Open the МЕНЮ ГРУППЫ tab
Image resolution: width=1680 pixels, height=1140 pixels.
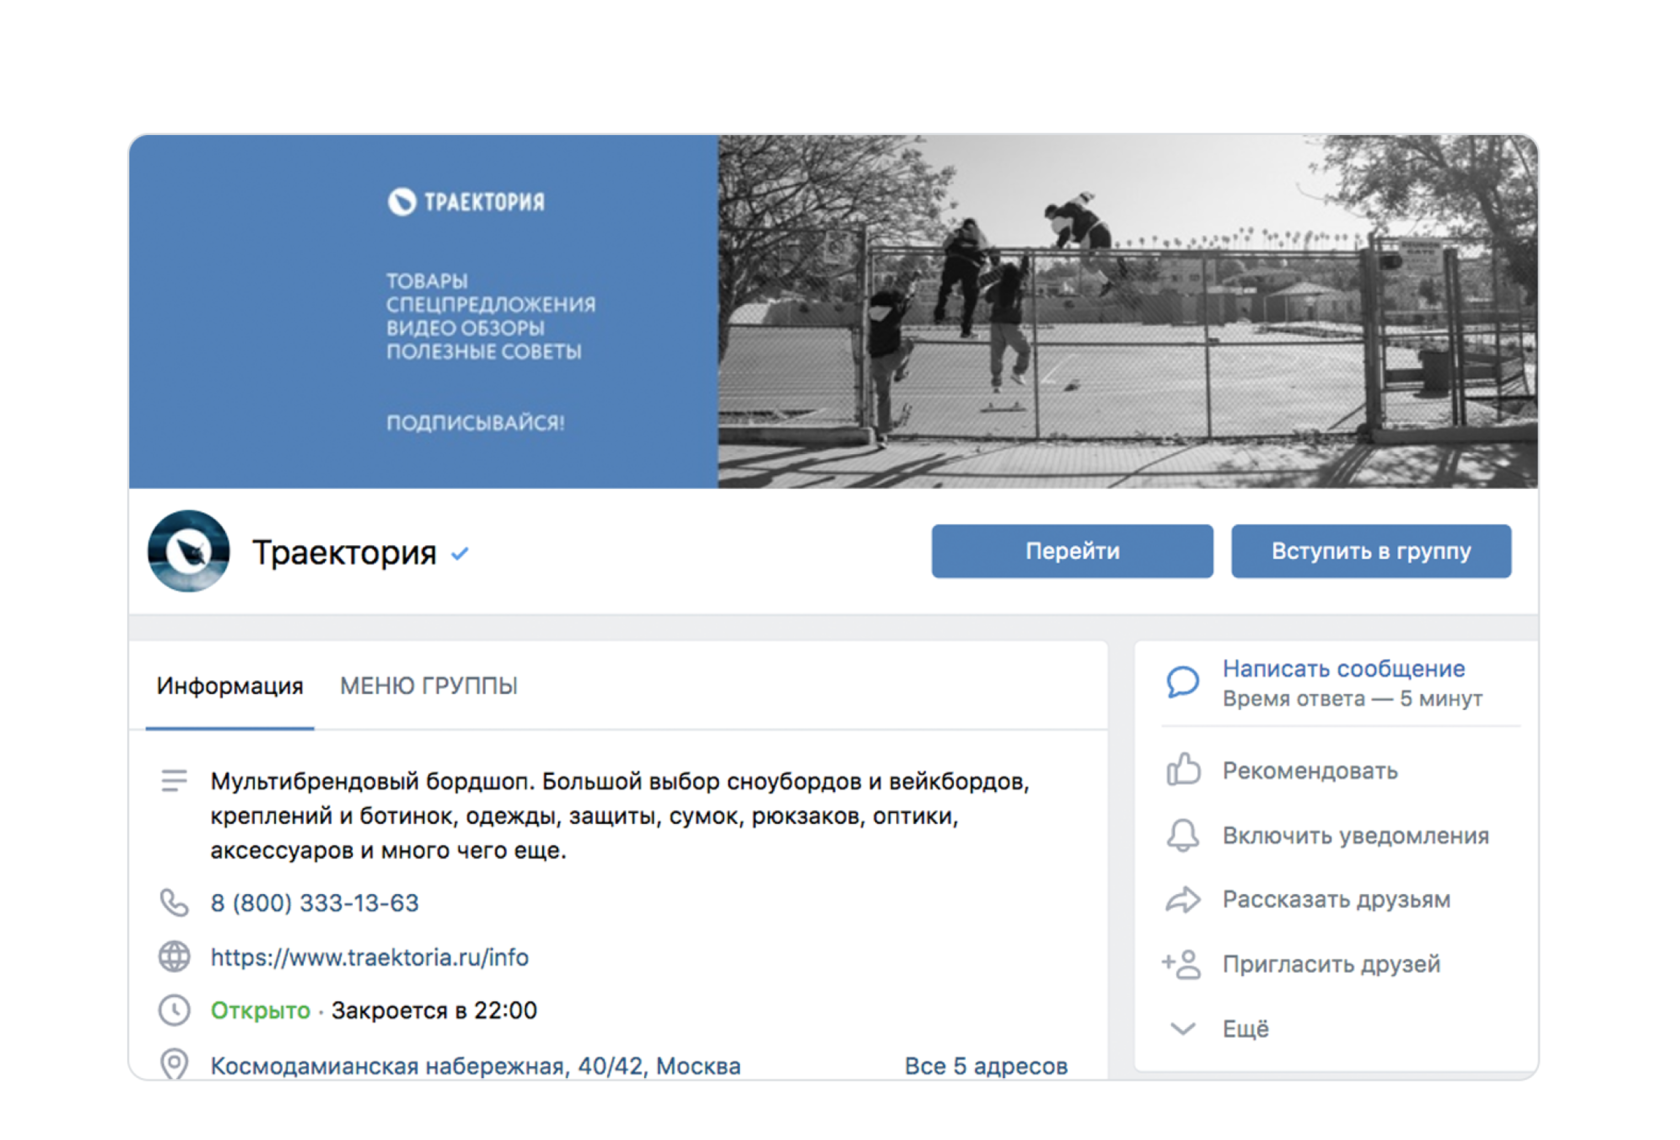(x=429, y=686)
